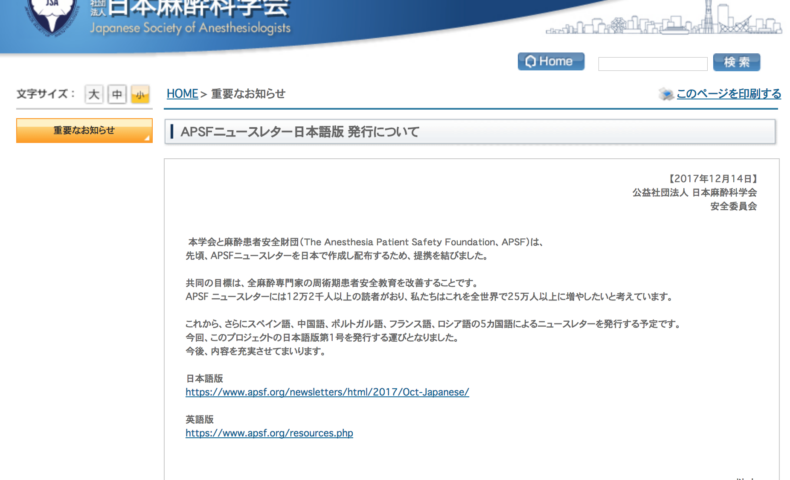790x480 pixels.
Task: Click the 英語版 label
Action: click(x=200, y=420)
